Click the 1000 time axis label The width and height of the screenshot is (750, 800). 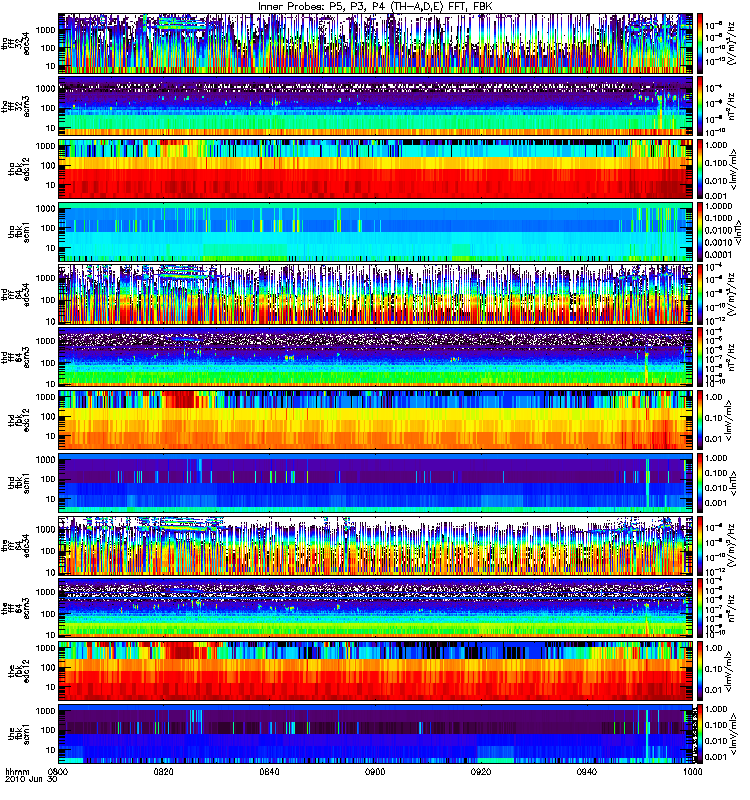tap(692, 771)
